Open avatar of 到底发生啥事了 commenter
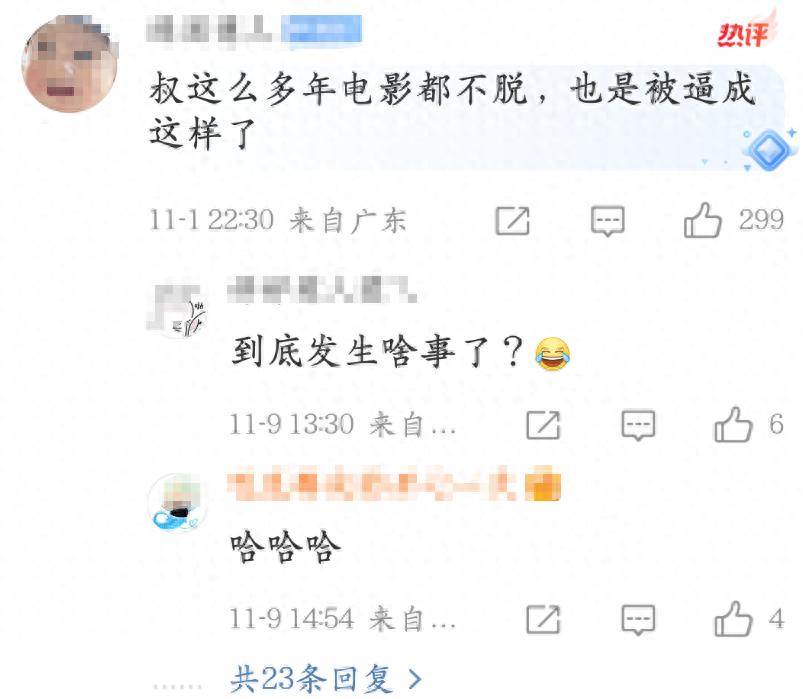Viewport: 803px width, 699px height. (x=177, y=308)
